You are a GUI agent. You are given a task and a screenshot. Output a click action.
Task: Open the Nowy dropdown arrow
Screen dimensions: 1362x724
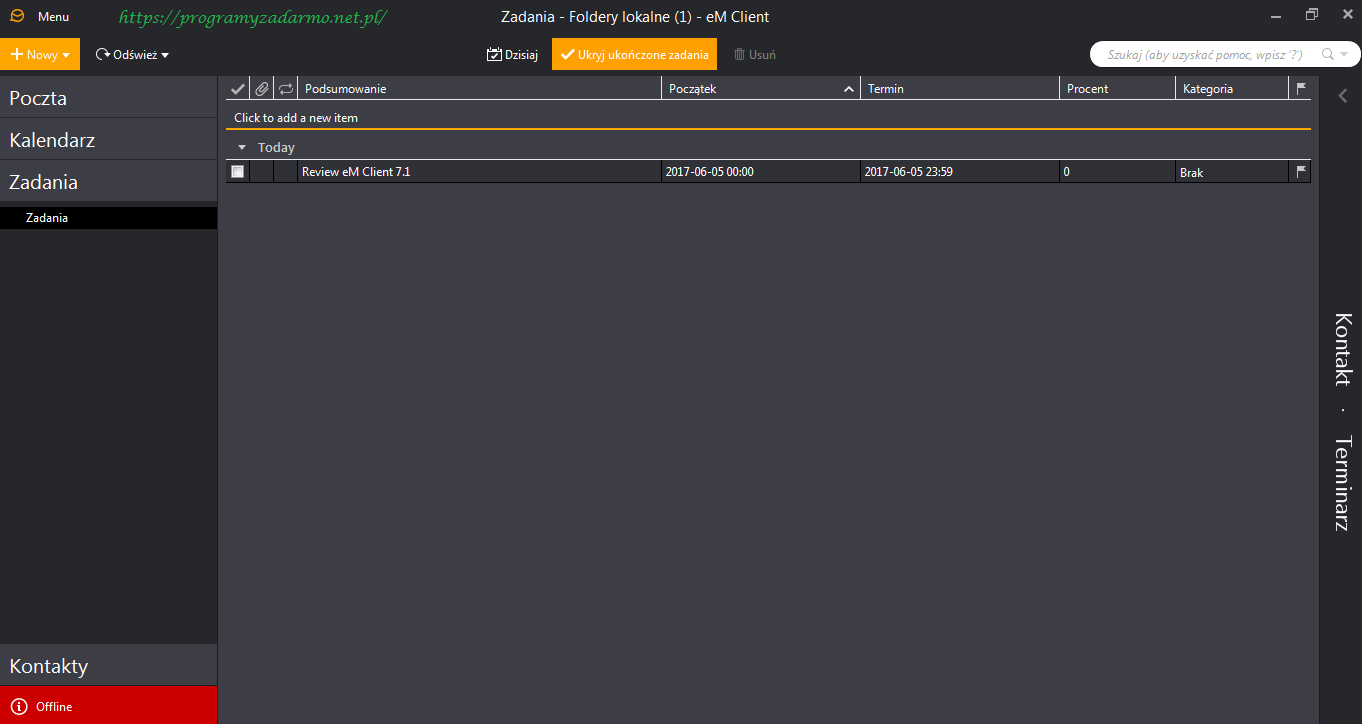tap(66, 55)
